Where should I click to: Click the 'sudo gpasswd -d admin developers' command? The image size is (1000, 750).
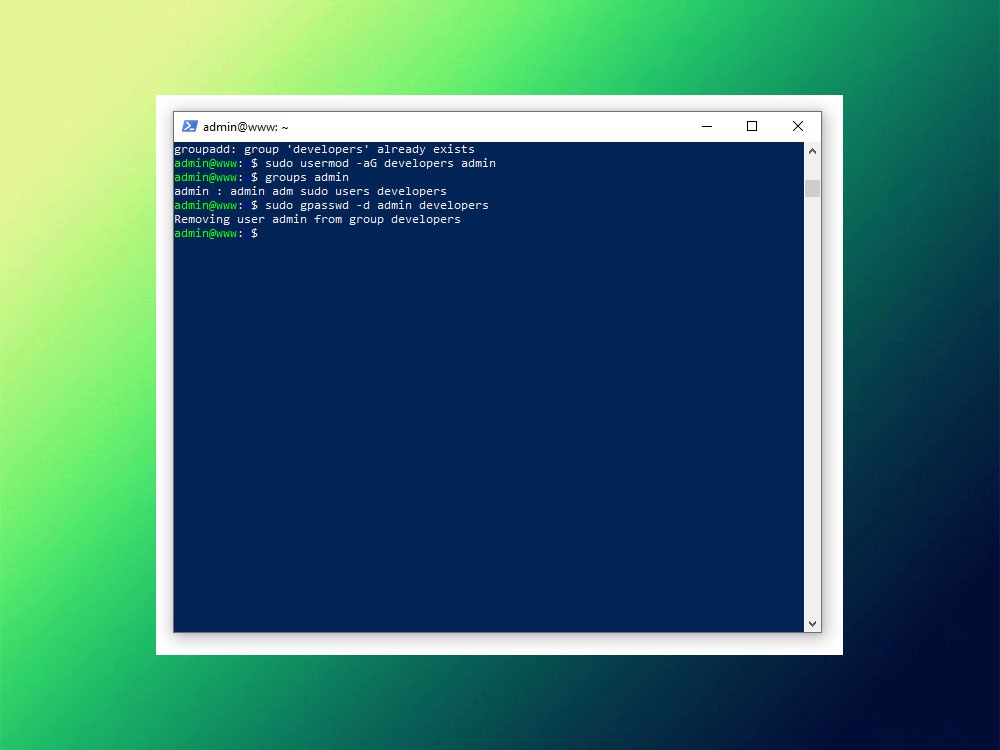pos(376,205)
